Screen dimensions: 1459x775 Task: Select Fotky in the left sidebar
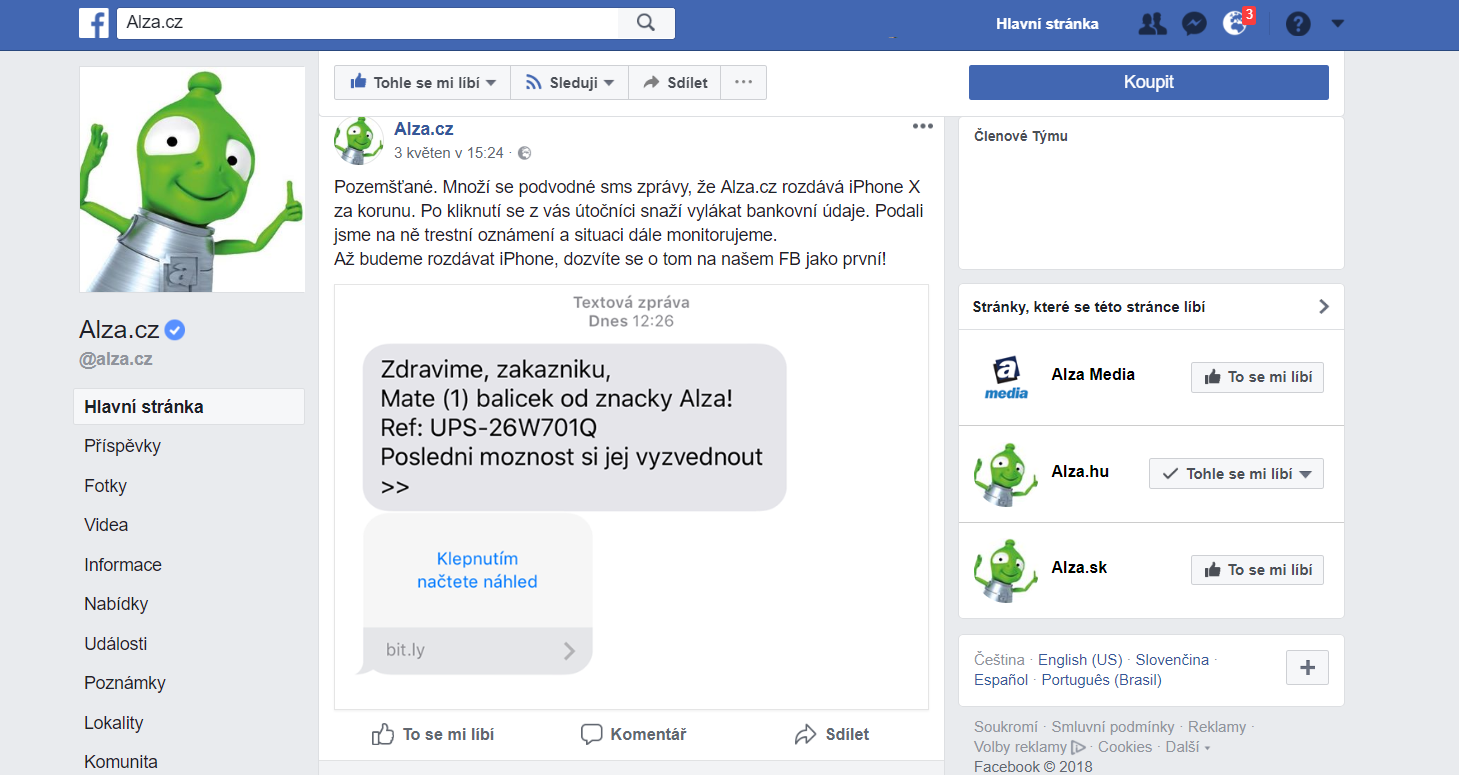105,486
